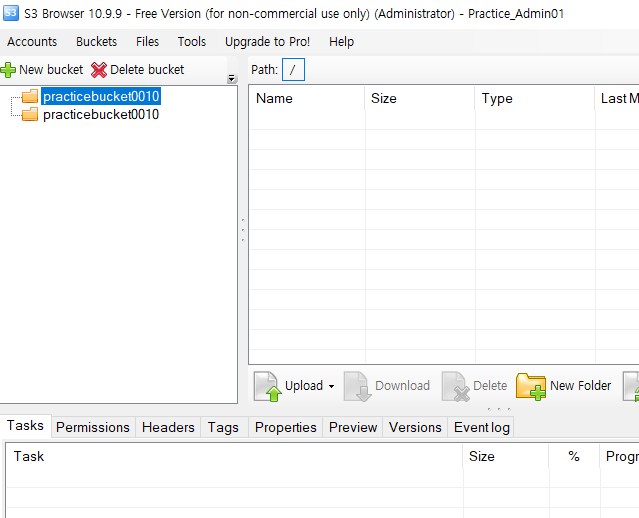This screenshot has width=639, height=518.
Task: Switch to the Properties tab
Action: coord(286,427)
